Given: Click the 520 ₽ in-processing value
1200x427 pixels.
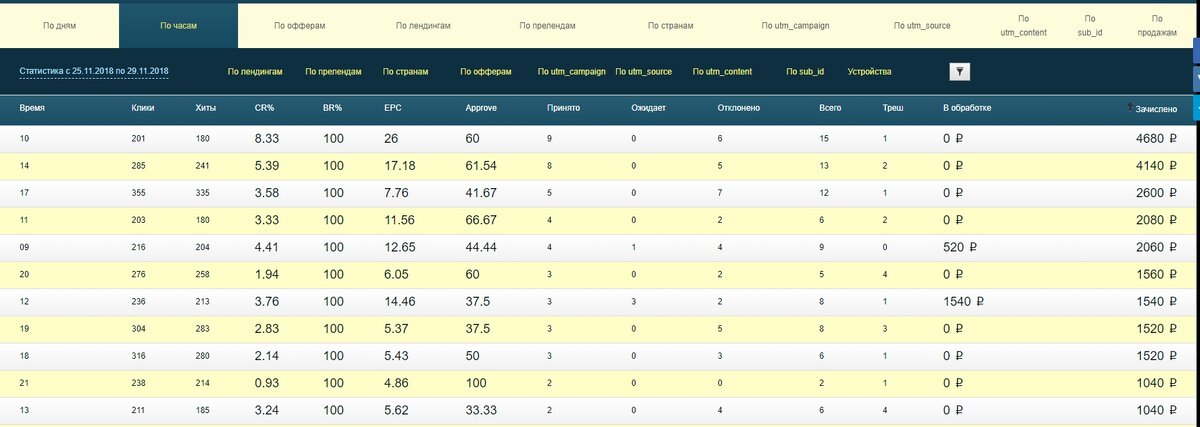Looking at the screenshot, I should tap(960, 246).
